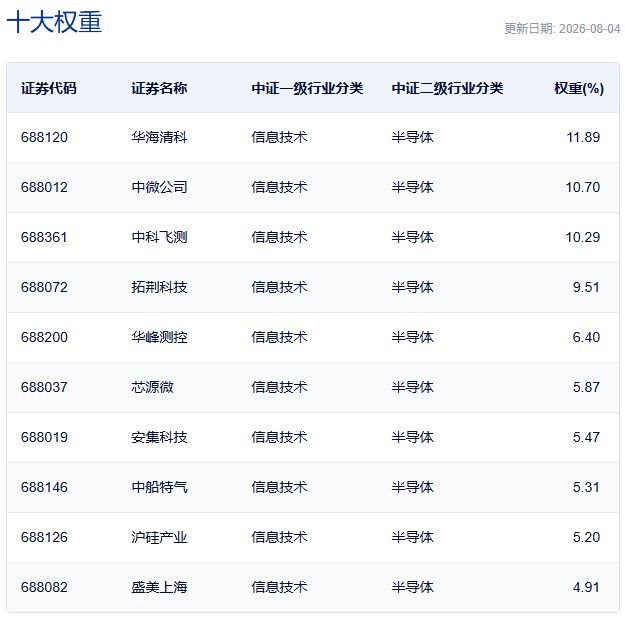The width and height of the screenshot is (625, 618).
Task: Click the 权重(%) column header
Action: [x=579, y=88]
